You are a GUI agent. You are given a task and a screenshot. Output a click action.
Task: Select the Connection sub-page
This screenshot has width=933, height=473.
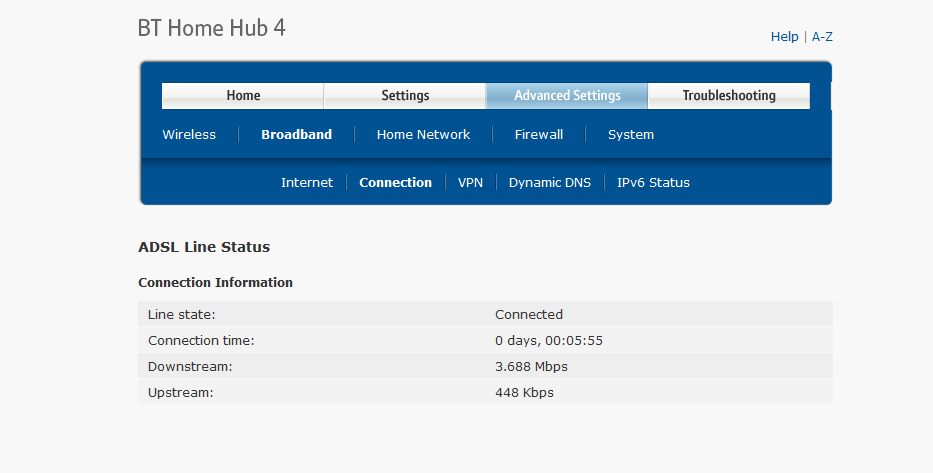pyautogui.click(x=396, y=183)
